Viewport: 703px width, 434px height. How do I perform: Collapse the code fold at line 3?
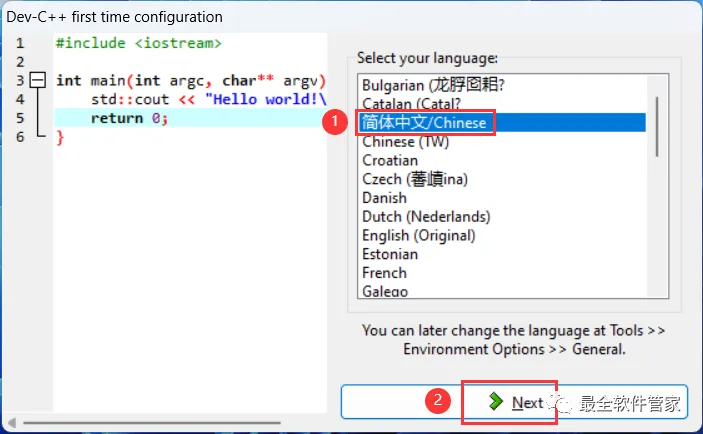(38, 80)
